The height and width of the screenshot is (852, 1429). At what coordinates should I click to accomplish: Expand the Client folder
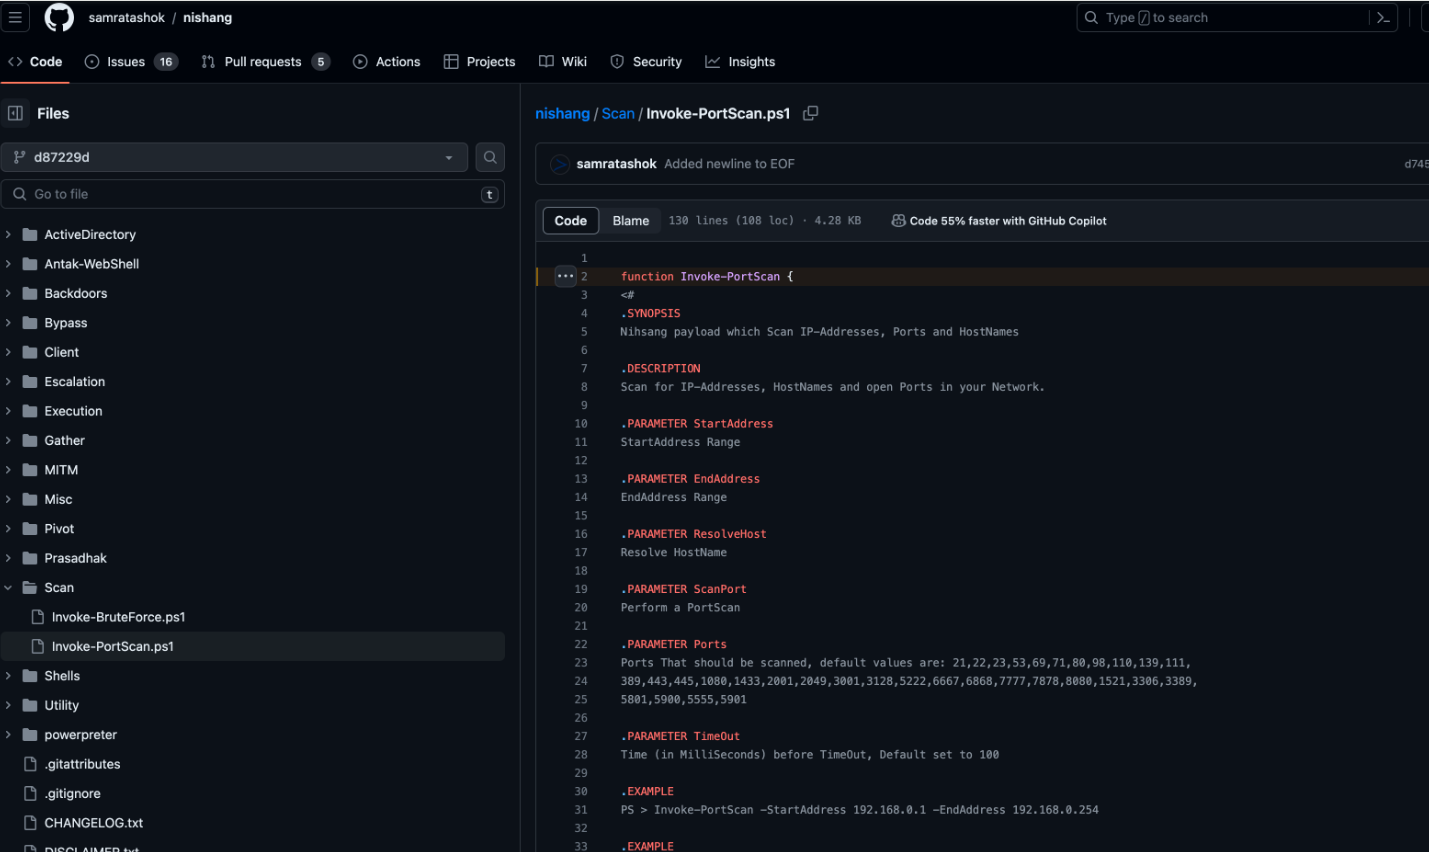coord(8,352)
